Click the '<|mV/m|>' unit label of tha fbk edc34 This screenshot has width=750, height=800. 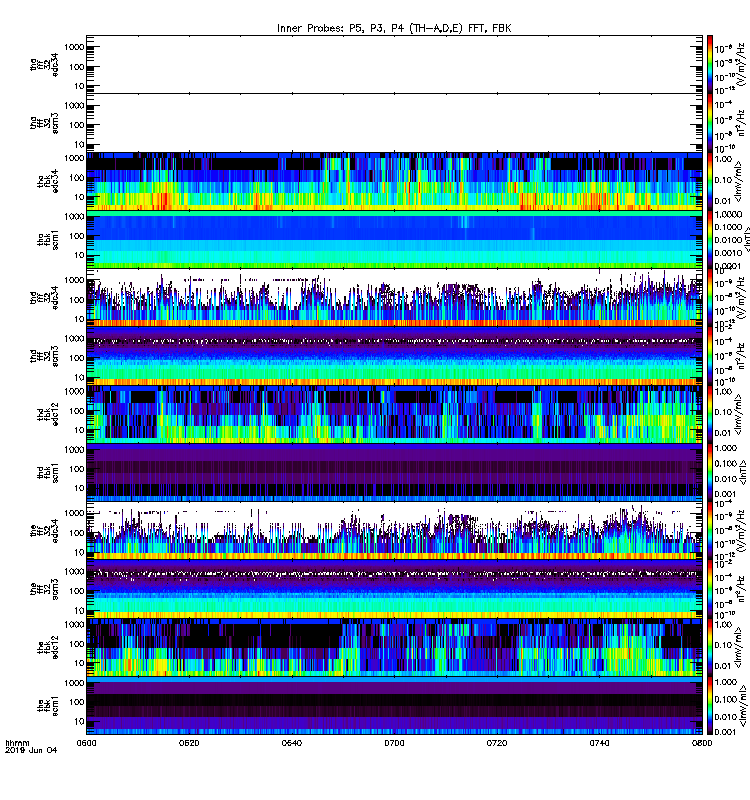click(x=738, y=182)
